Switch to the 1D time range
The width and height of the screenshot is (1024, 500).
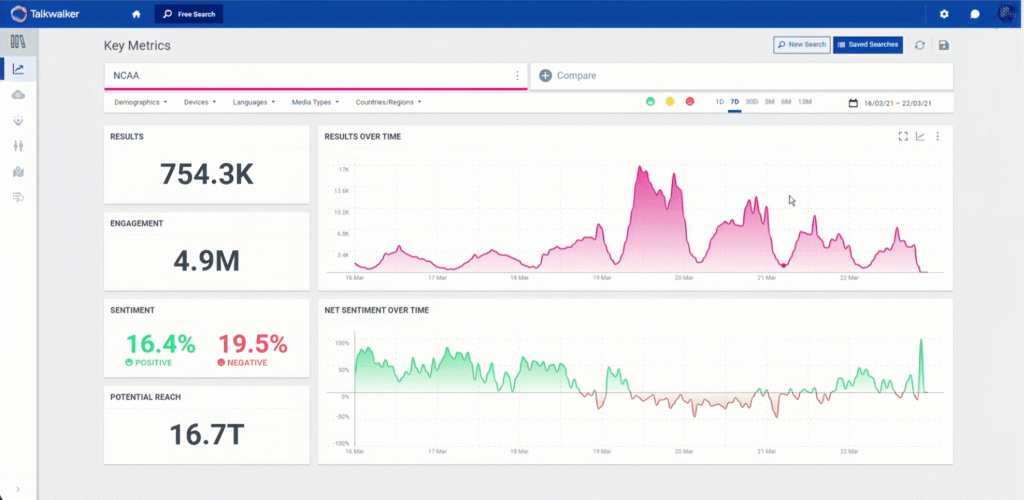click(719, 102)
